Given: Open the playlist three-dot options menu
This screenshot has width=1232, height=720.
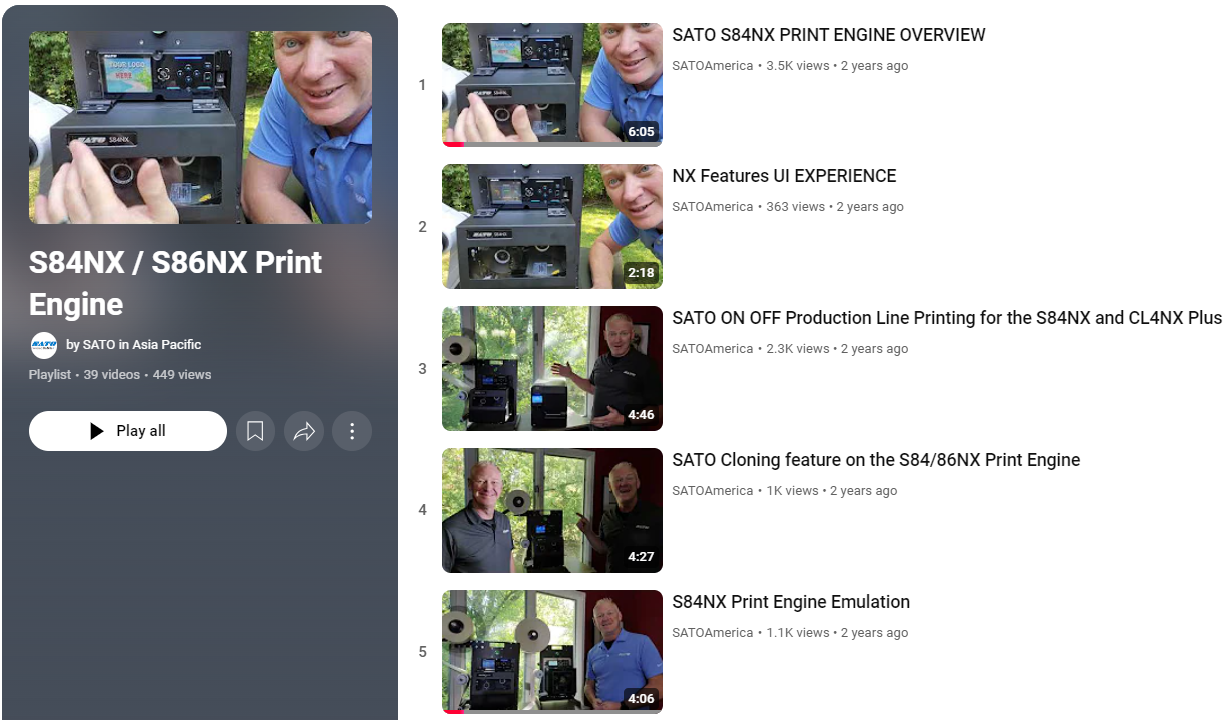Looking at the screenshot, I should pos(352,431).
